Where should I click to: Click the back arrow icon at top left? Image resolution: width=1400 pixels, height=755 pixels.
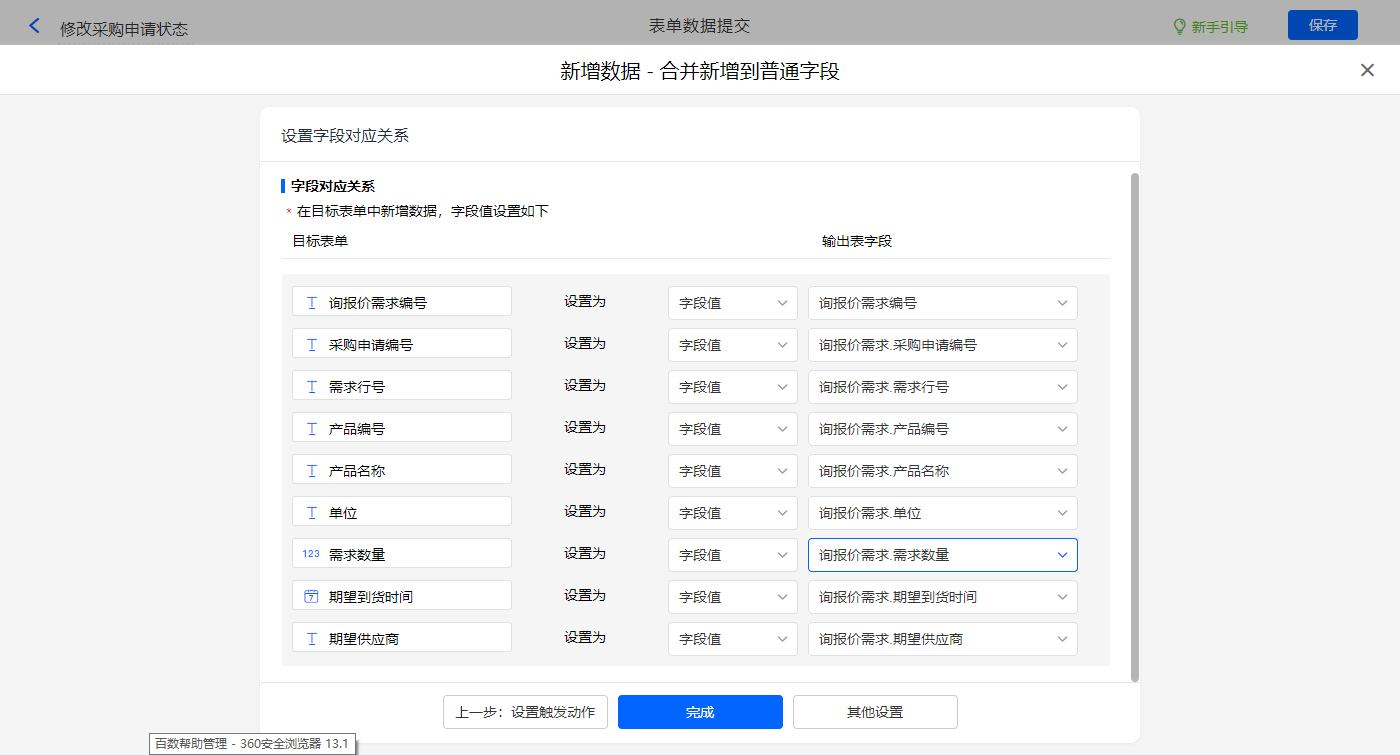coord(35,26)
